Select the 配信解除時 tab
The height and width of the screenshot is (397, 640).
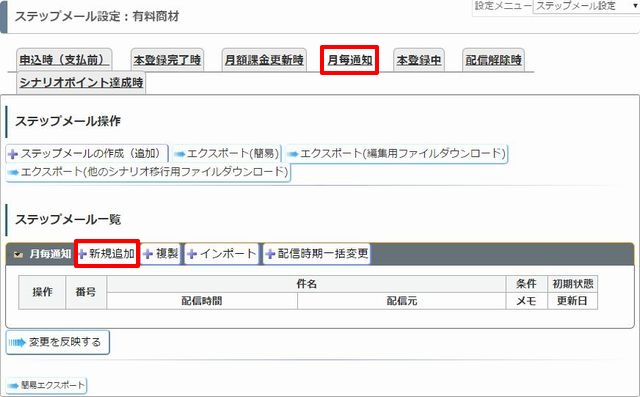[x=493, y=60]
